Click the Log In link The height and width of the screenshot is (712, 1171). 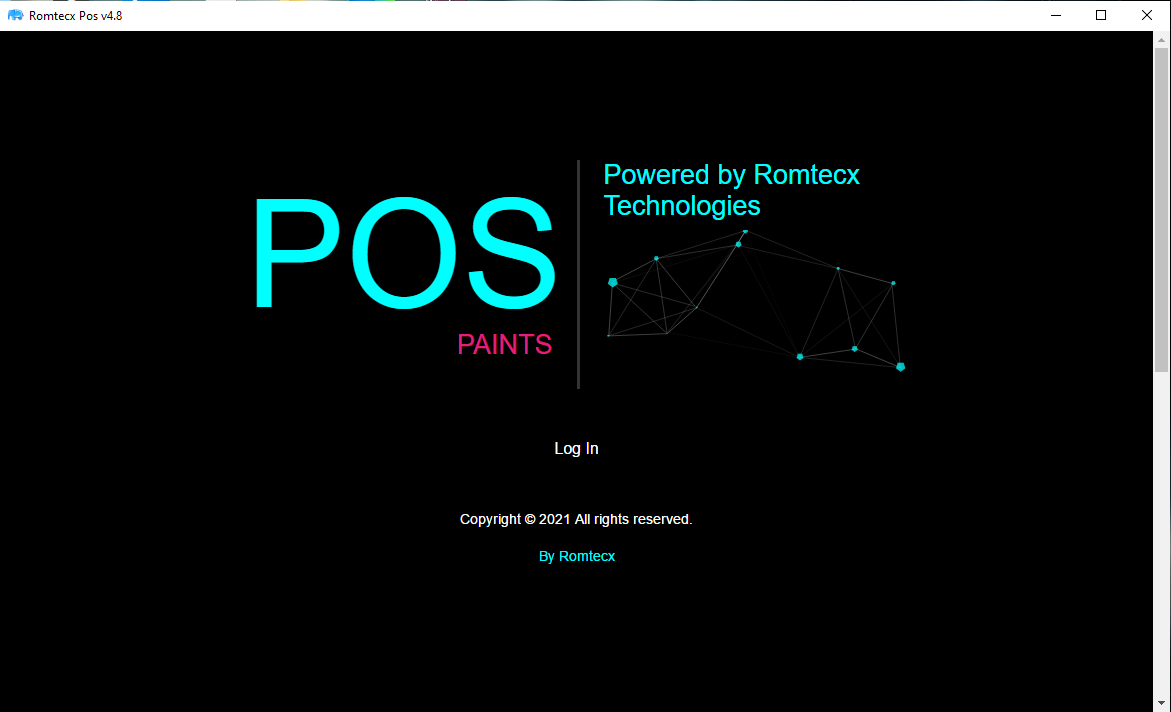tap(576, 449)
